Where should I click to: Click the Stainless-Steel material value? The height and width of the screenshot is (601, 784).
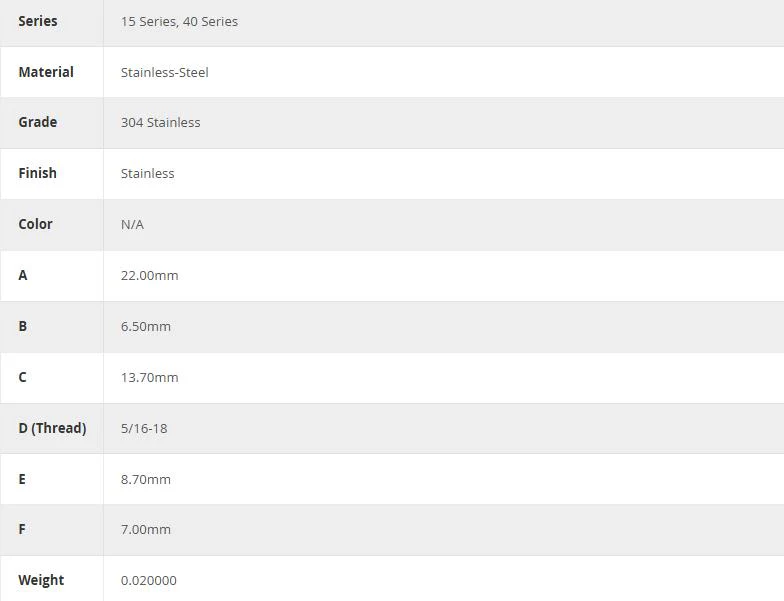click(x=164, y=72)
